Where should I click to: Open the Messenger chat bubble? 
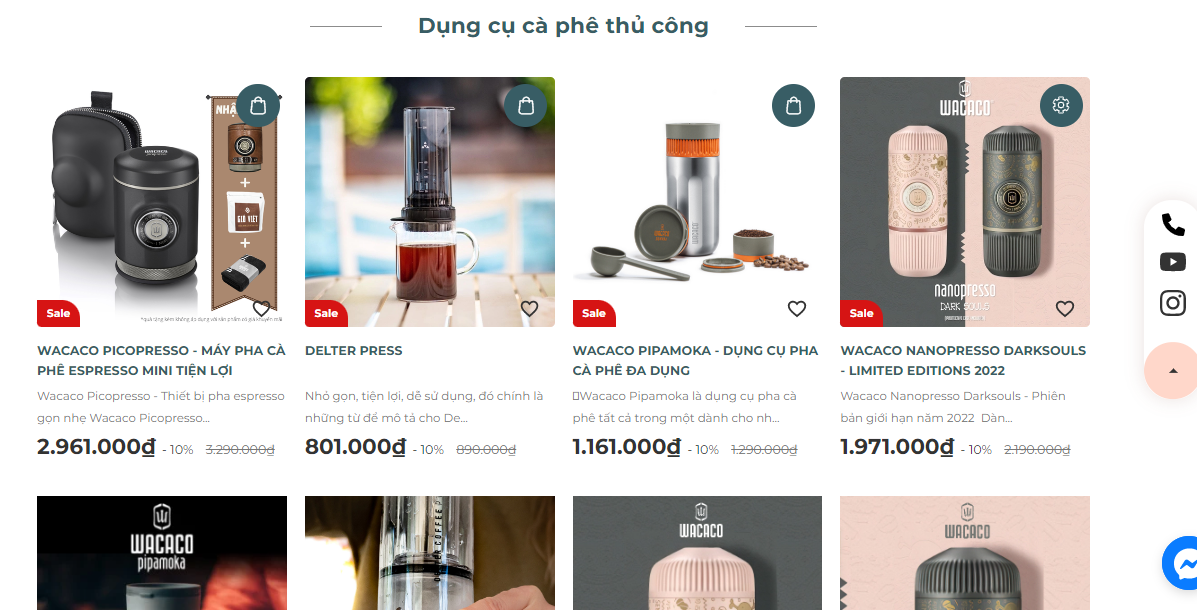(x=1180, y=563)
